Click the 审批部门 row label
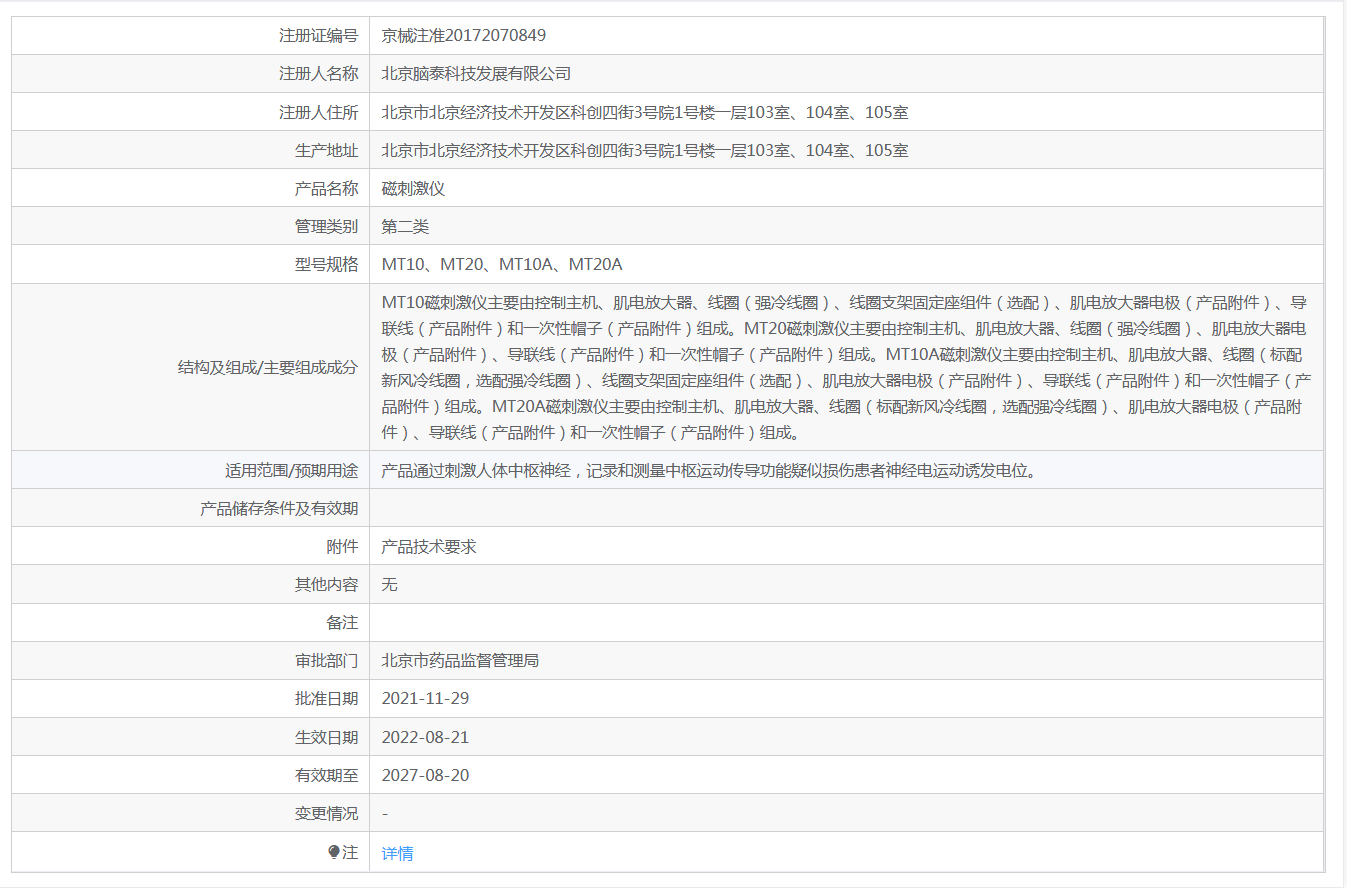 click(326, 661)
